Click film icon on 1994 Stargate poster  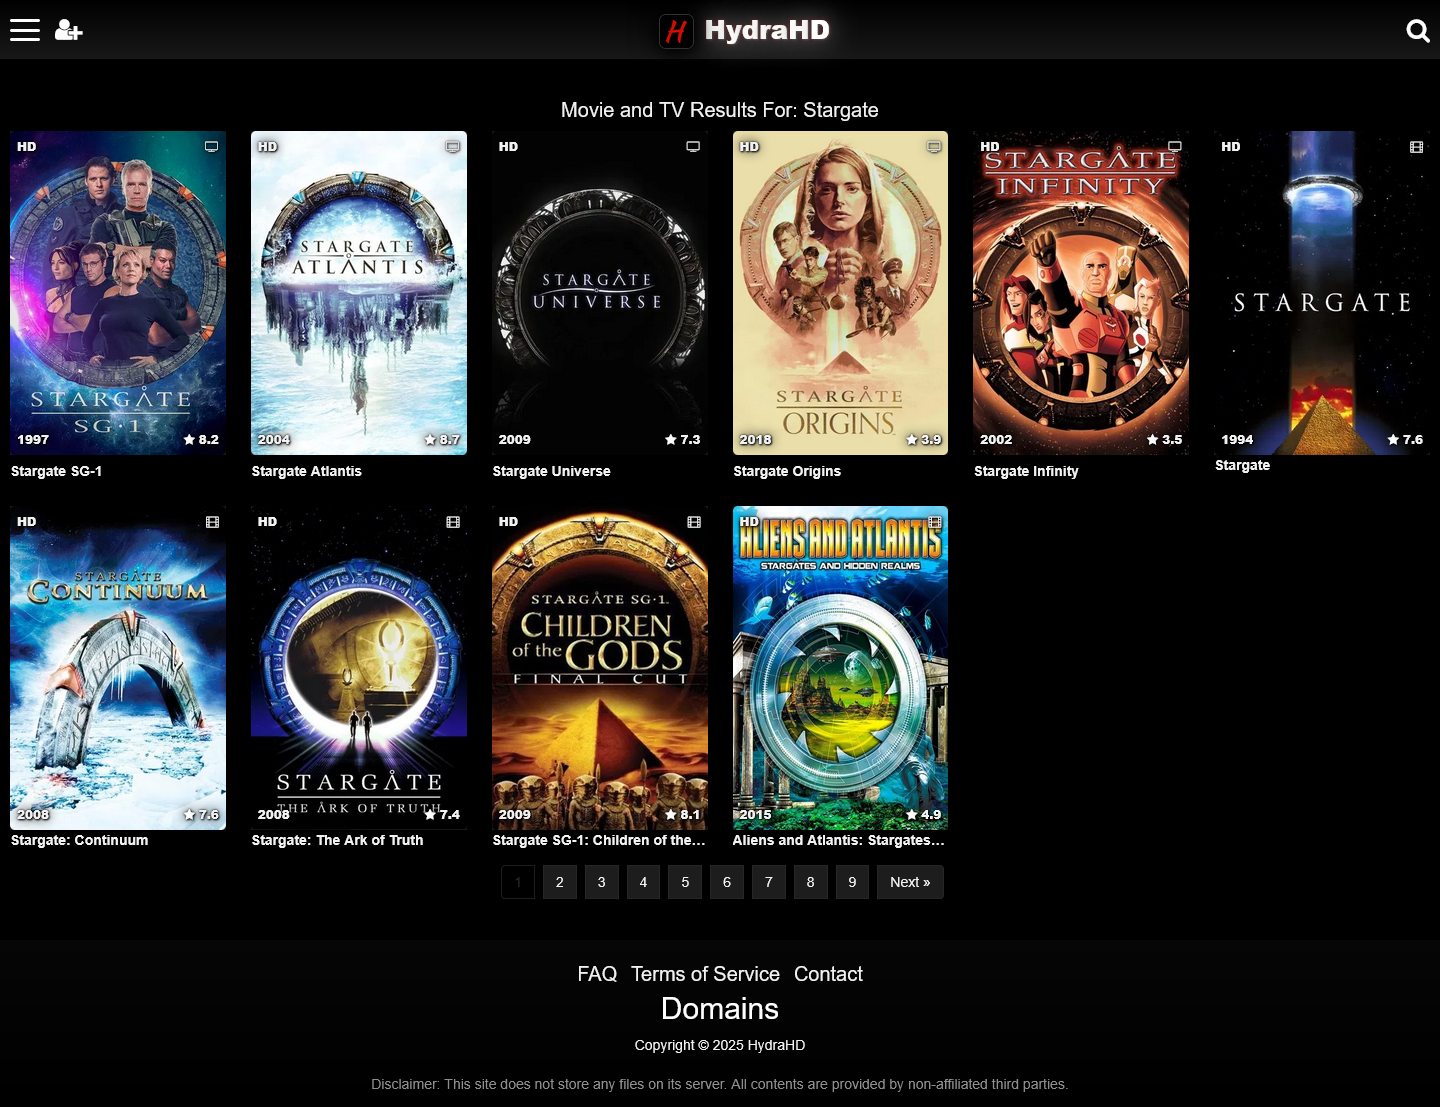pyautogui.click(x=1416, y=147)
